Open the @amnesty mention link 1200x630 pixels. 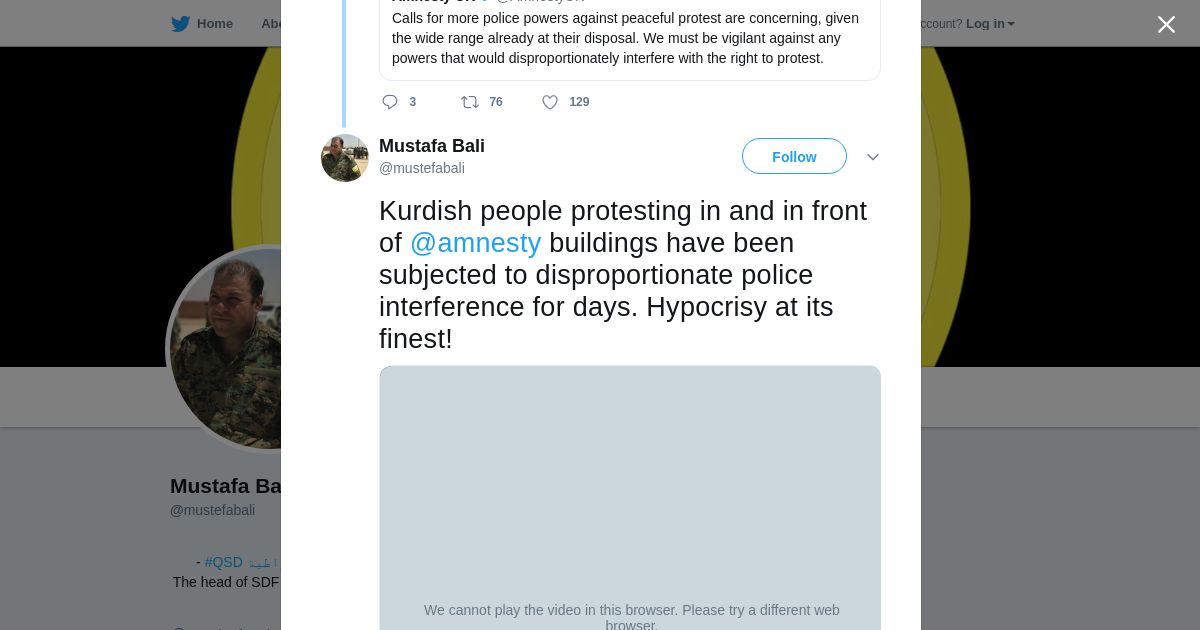click(475, 243)
